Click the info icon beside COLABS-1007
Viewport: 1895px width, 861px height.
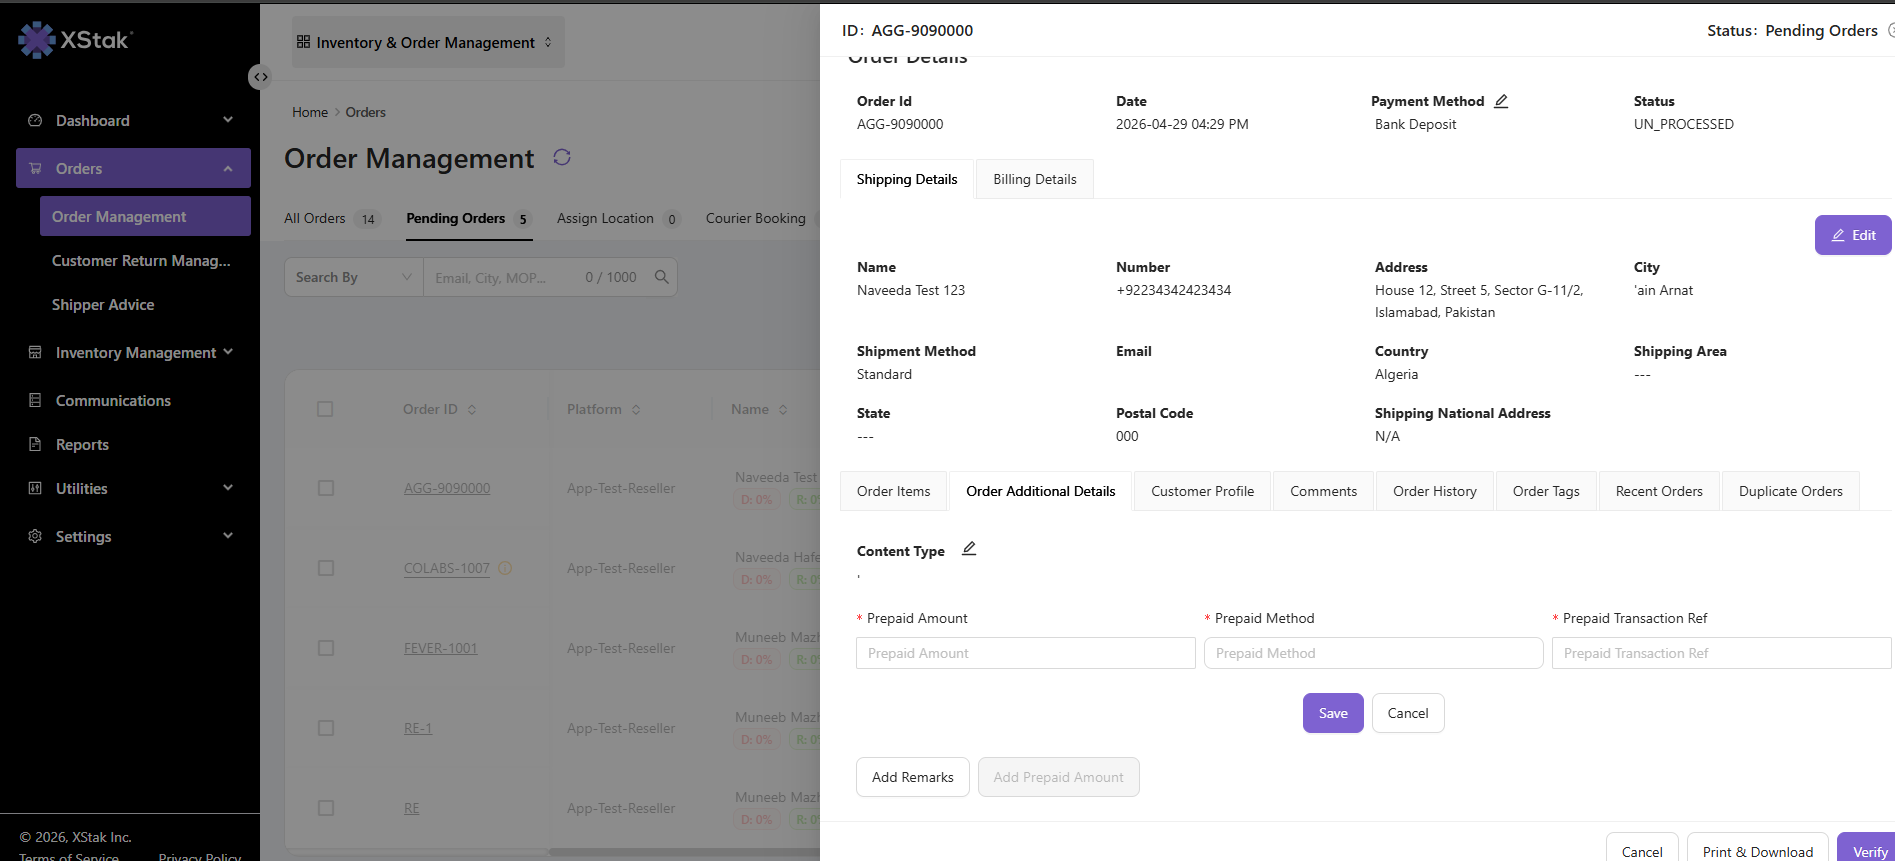[x=505, y=568]
